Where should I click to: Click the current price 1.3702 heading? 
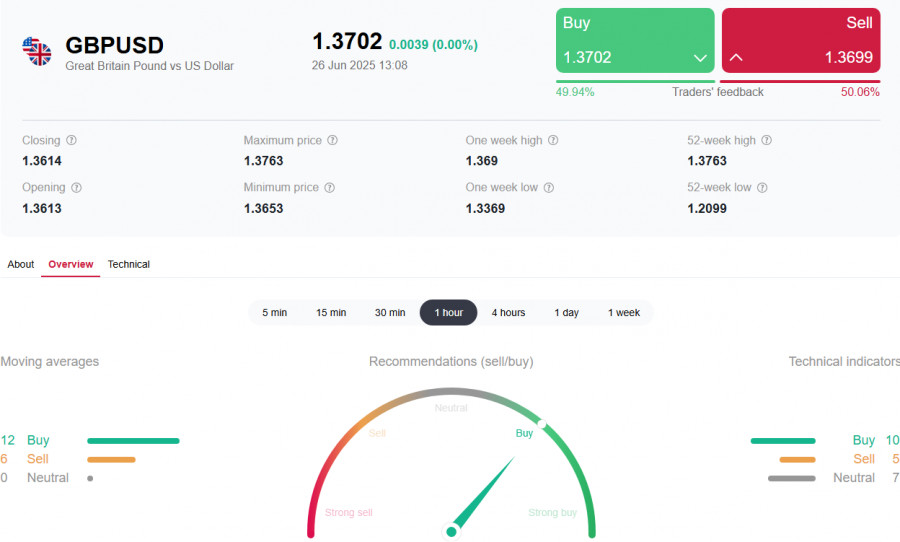click(347, 41)
